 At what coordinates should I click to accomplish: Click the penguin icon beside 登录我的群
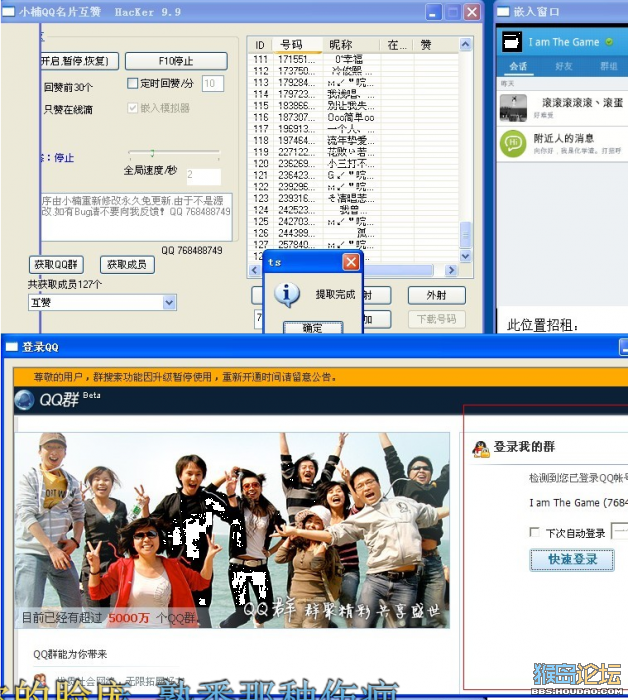pos(481,449)
